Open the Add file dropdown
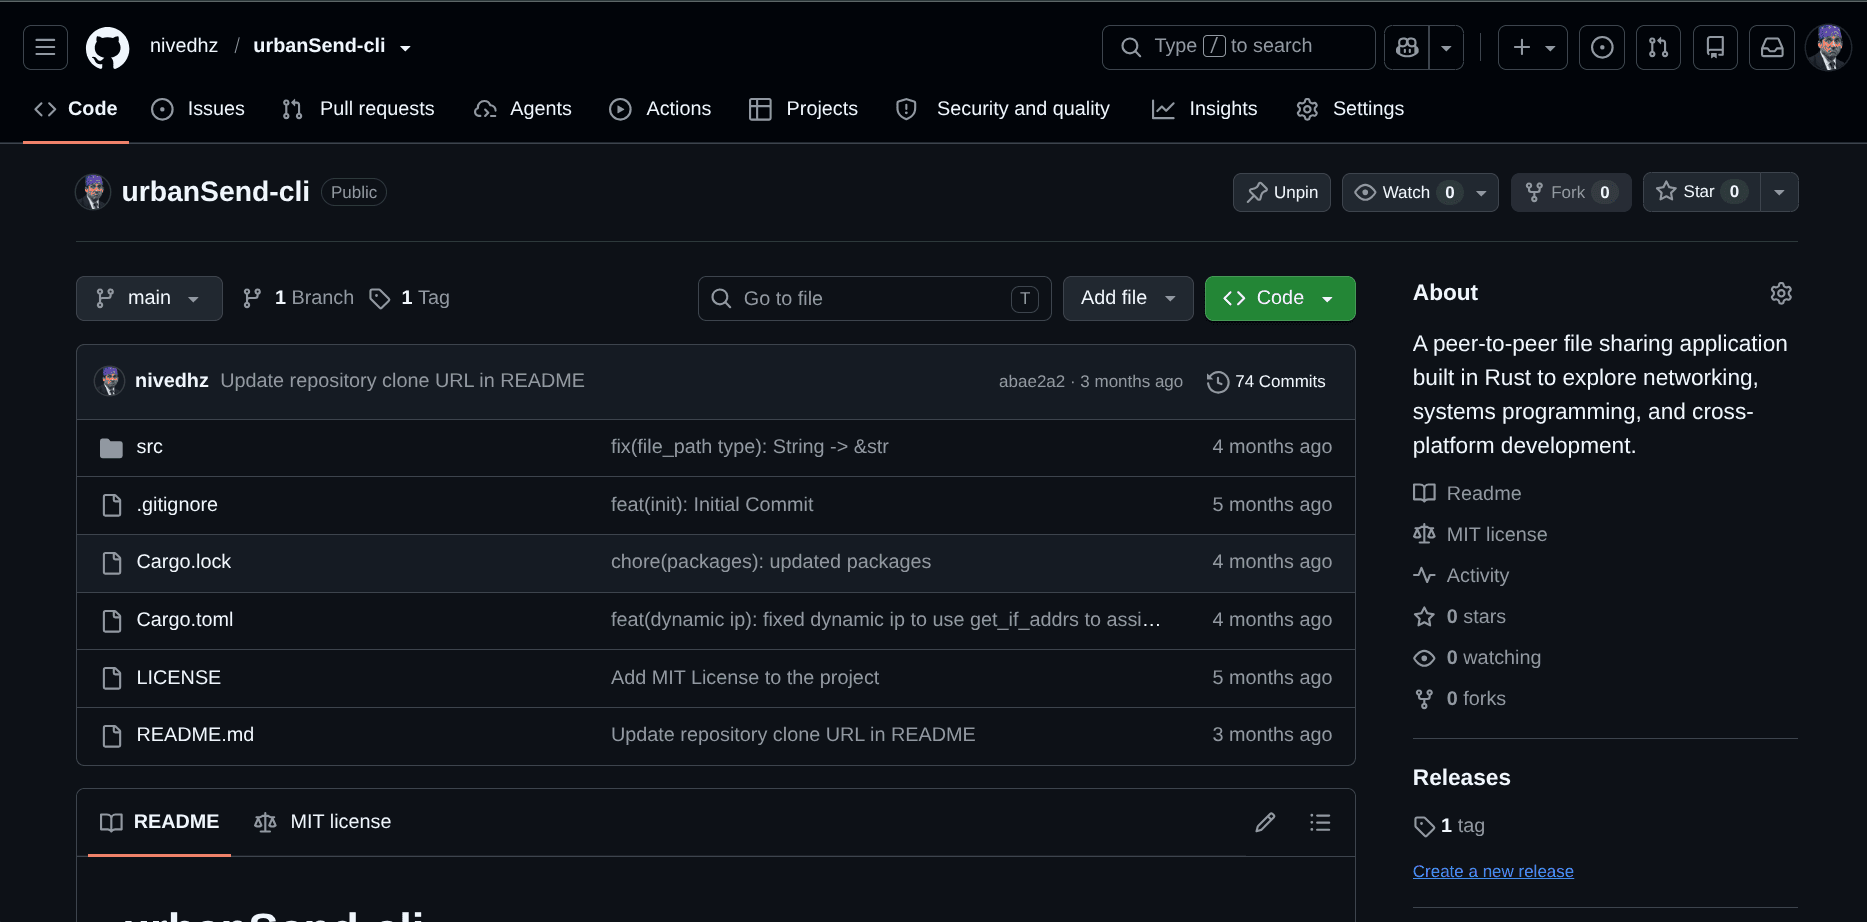Image resolution: width=1867 pixels, height=922 pixels. (x=1128, y=298)
